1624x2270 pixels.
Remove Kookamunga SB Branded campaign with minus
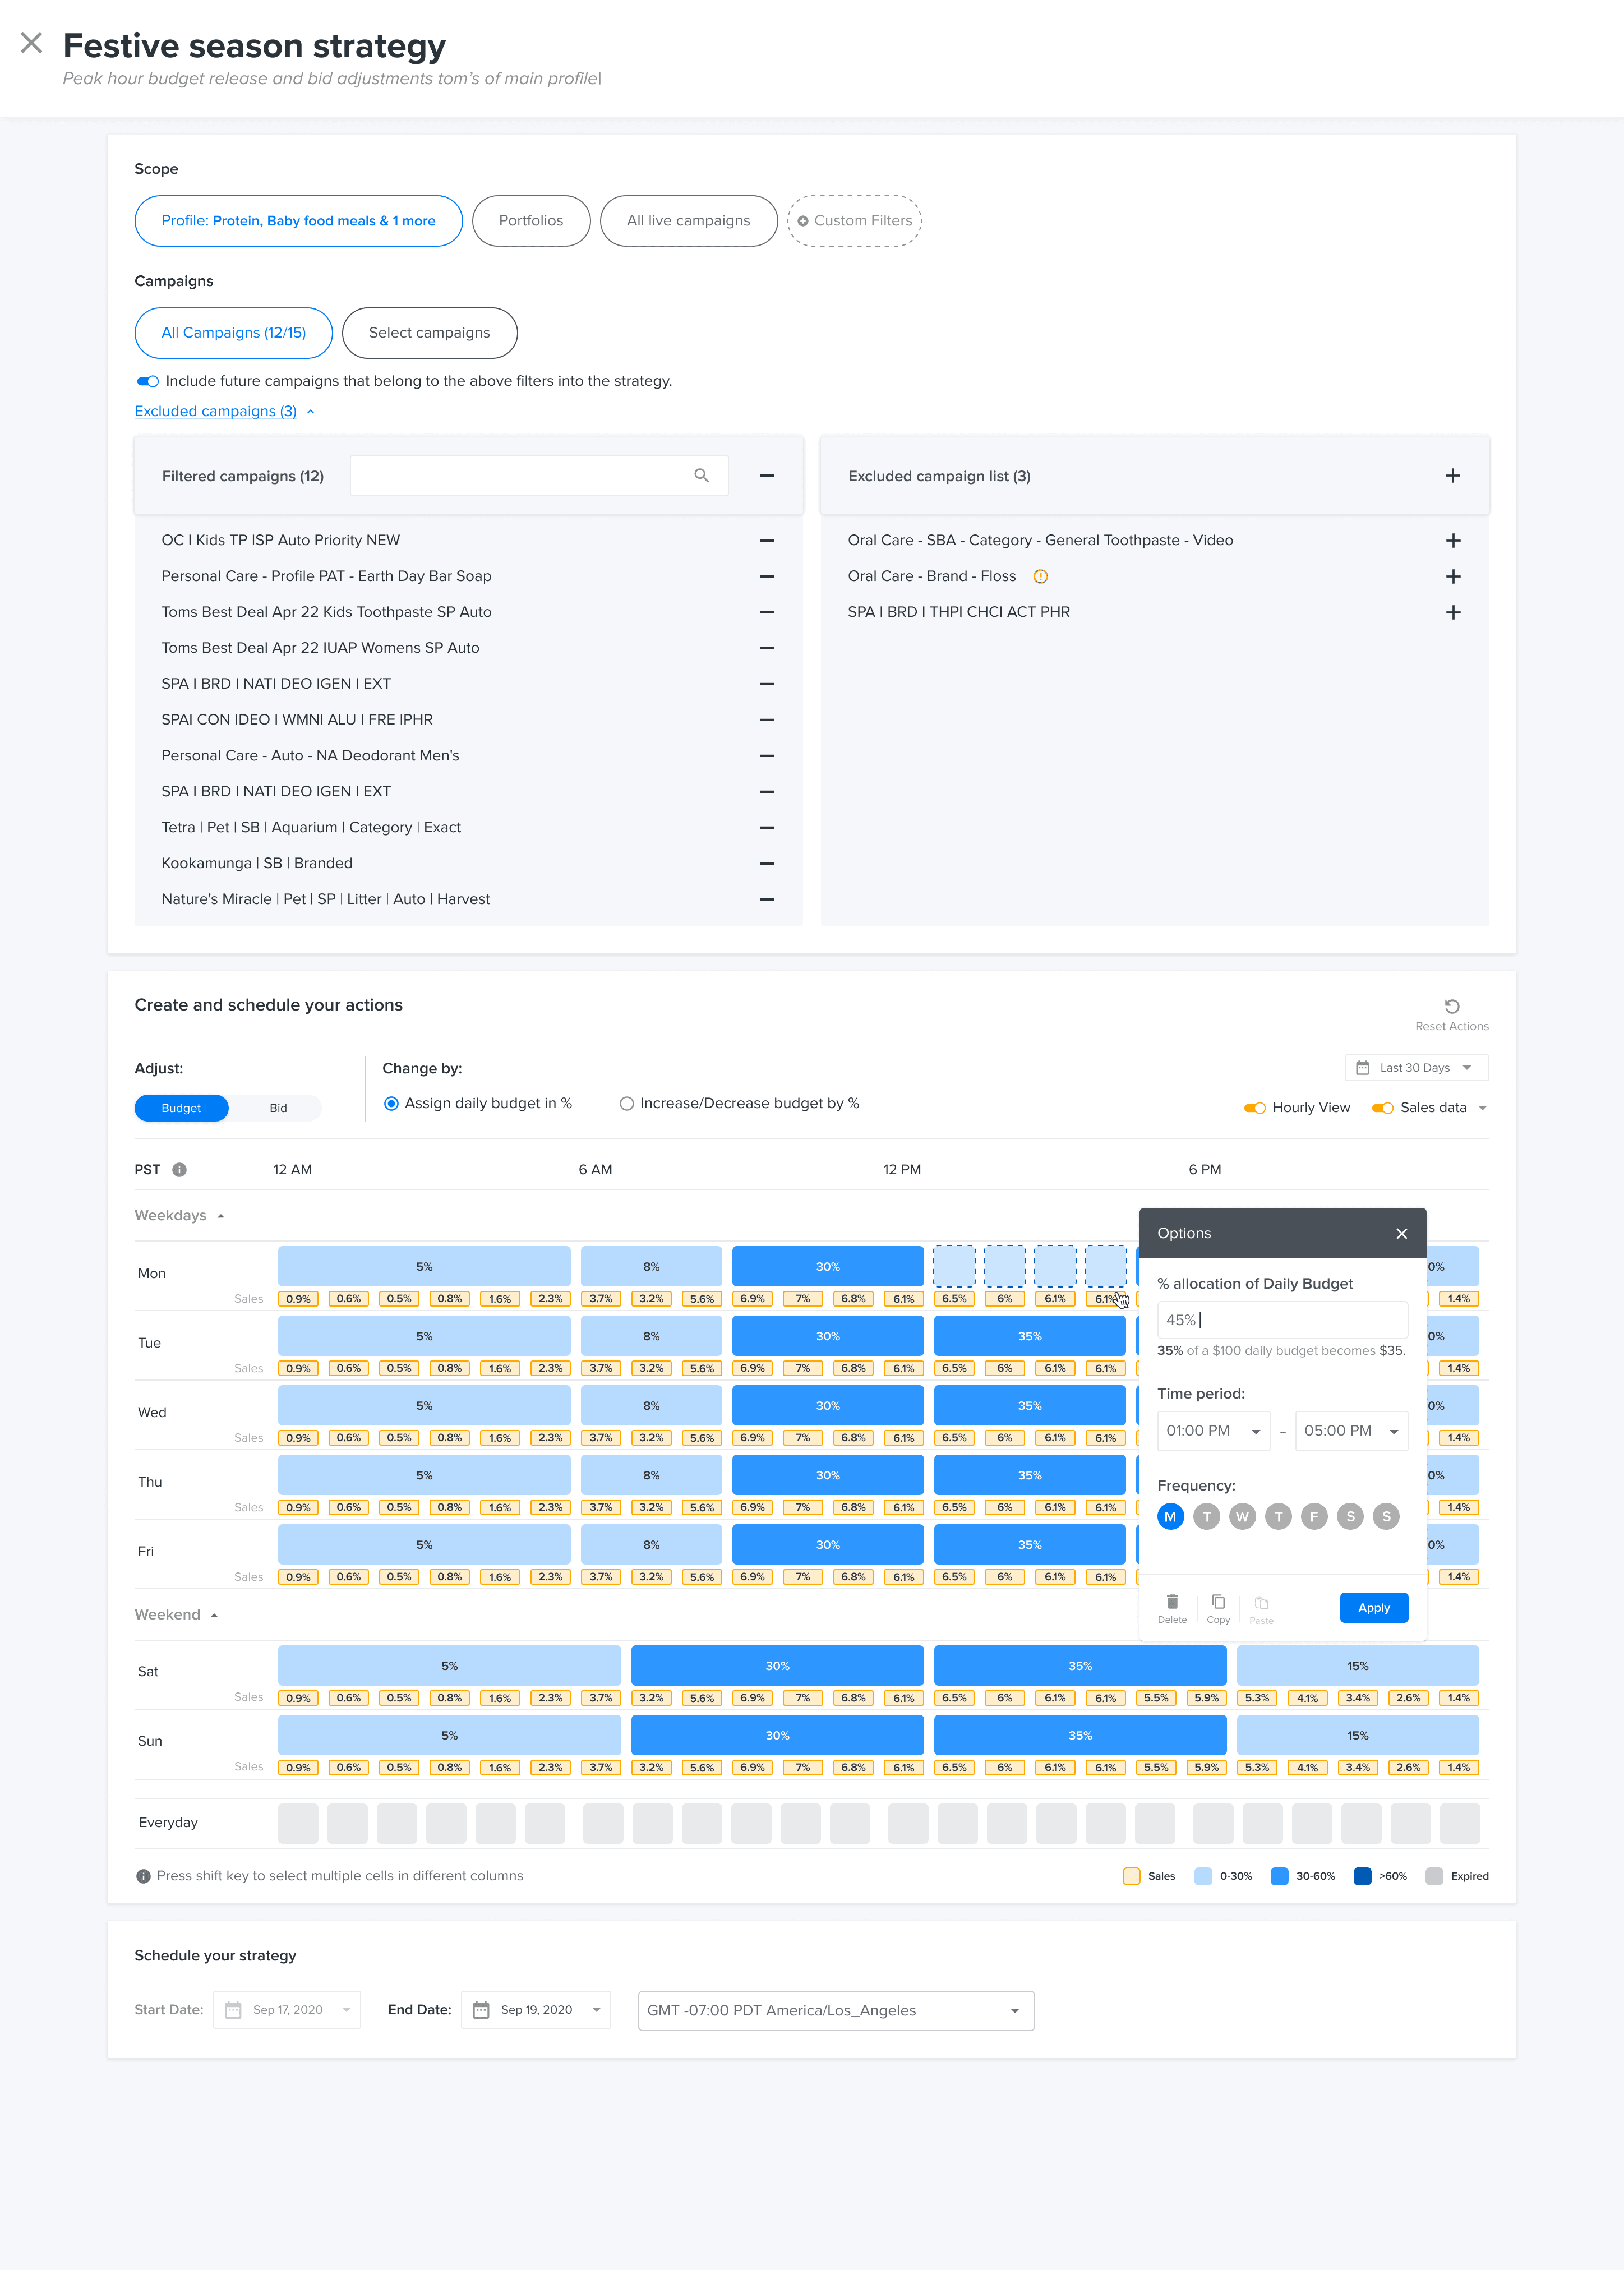click(767, 863)
